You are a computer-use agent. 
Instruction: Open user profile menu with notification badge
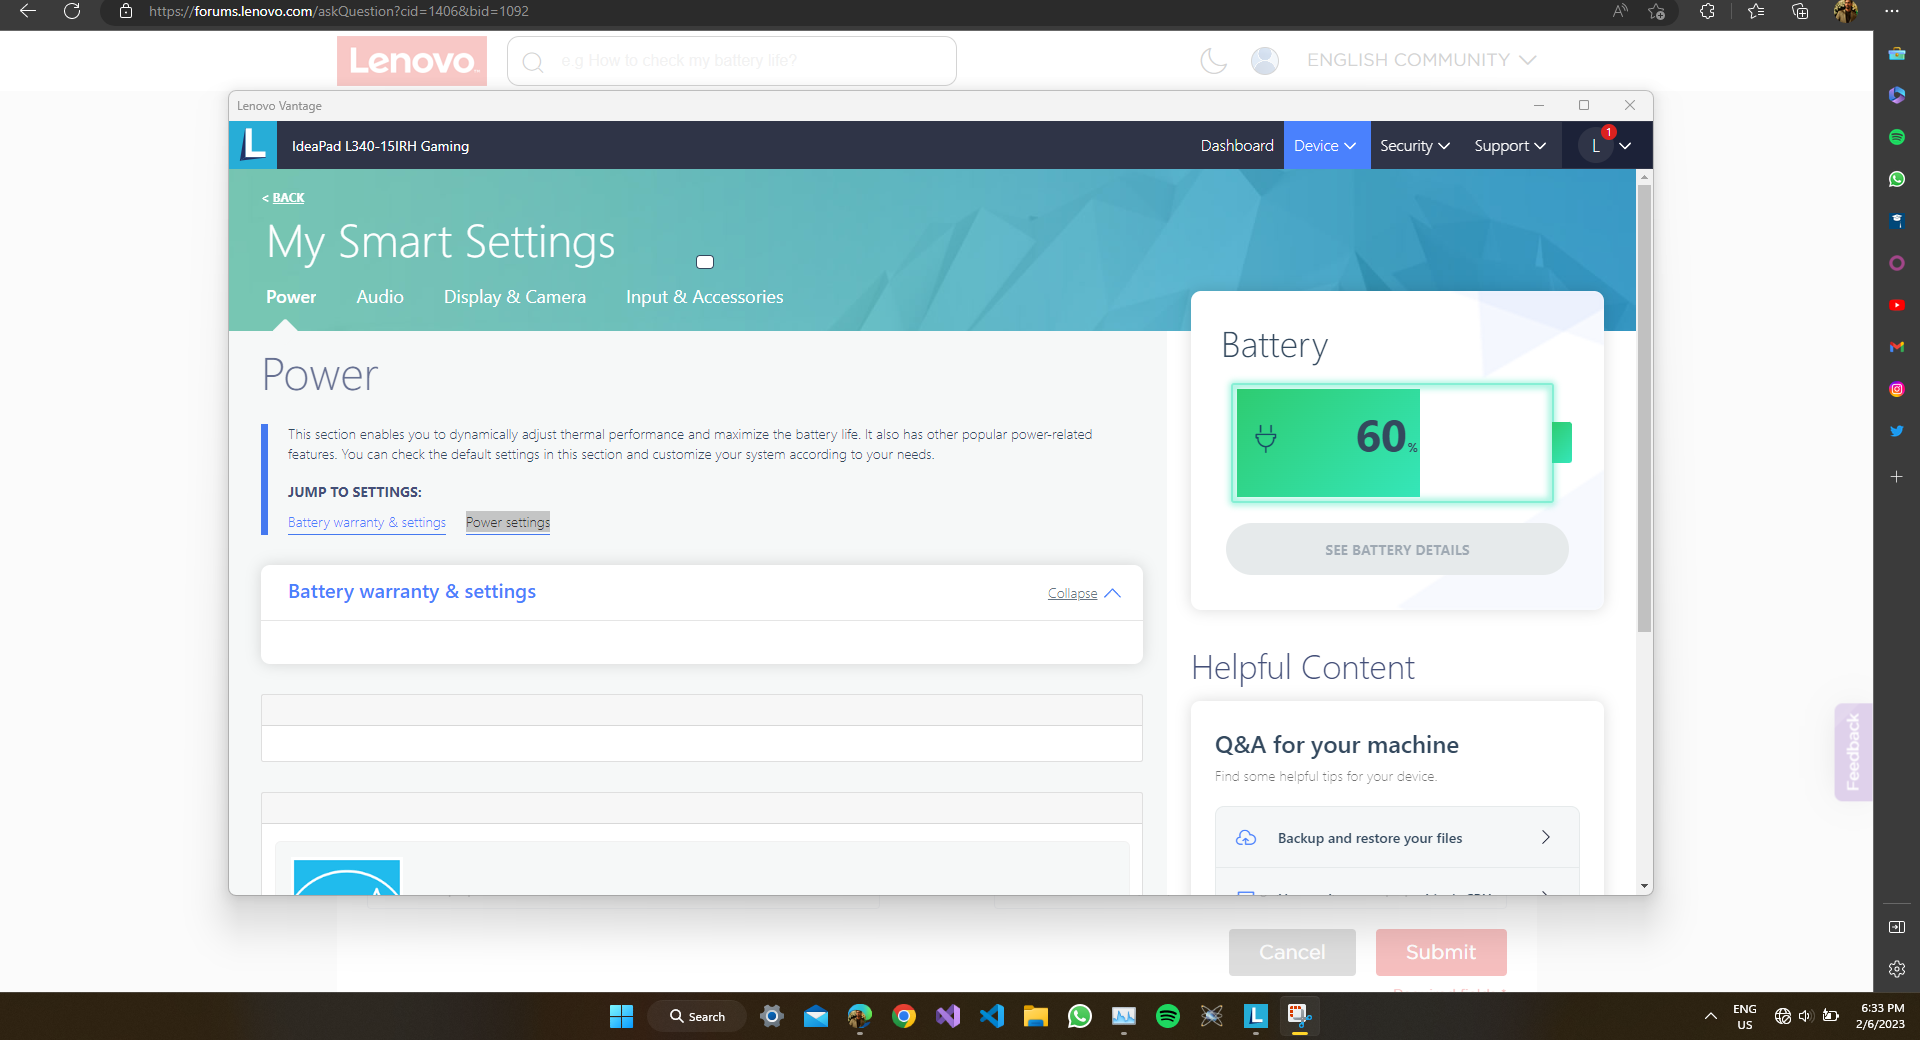coord(1606,146)
